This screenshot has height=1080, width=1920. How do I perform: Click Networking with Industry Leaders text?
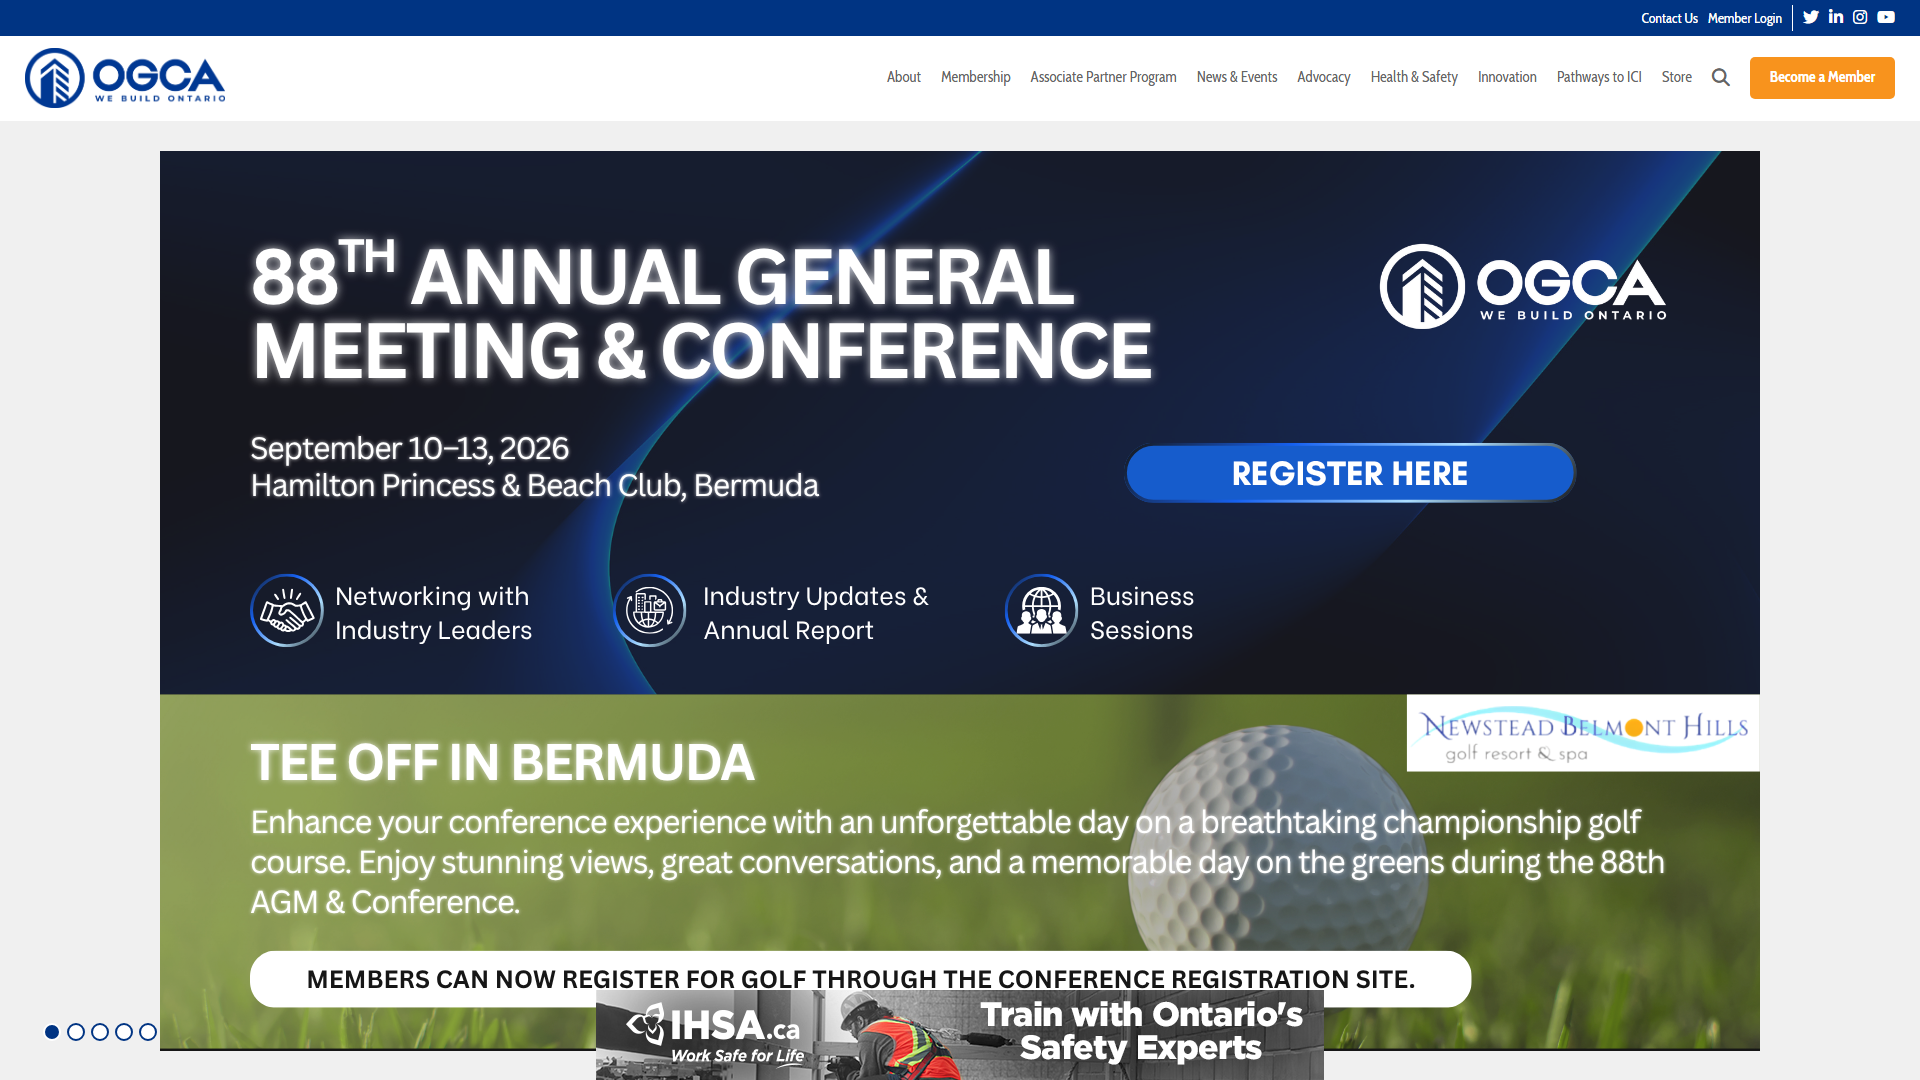click(x=433, y=613)
